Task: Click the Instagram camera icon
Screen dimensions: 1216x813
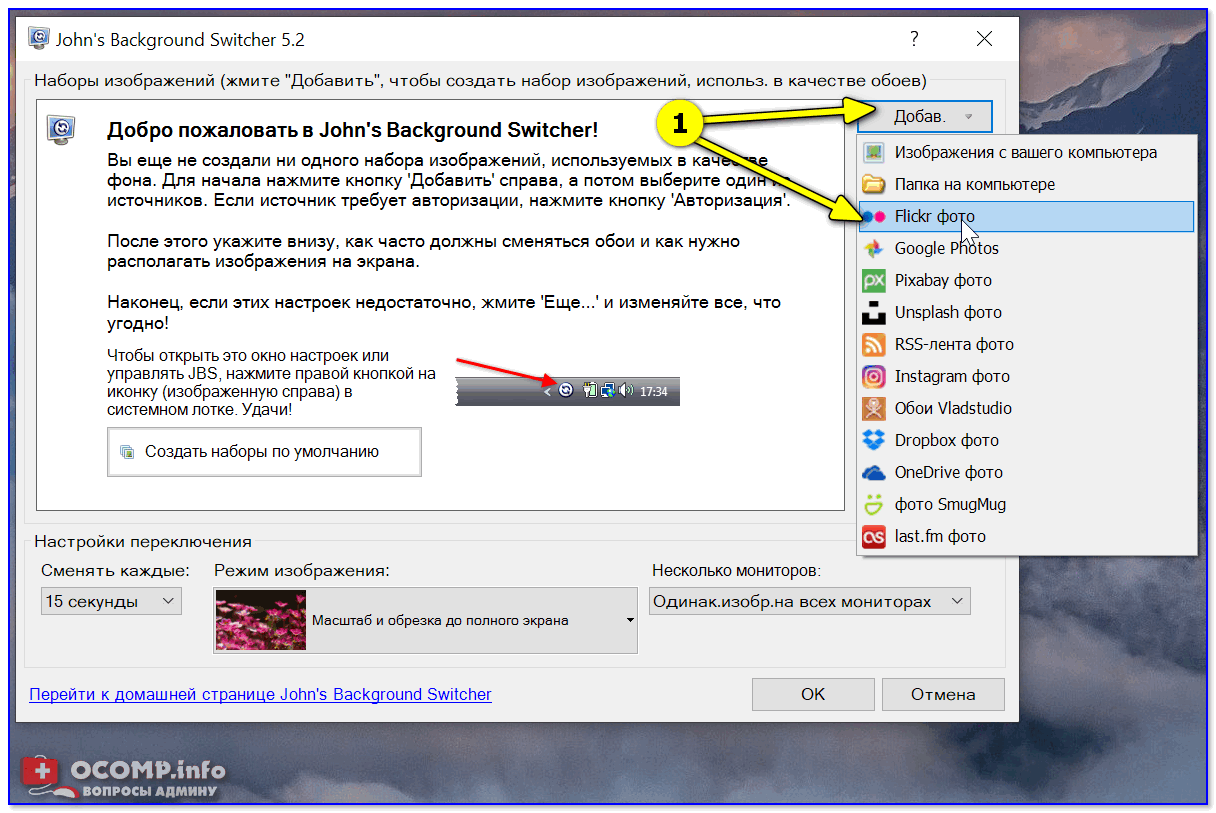Action: click(x=874, y=376)
